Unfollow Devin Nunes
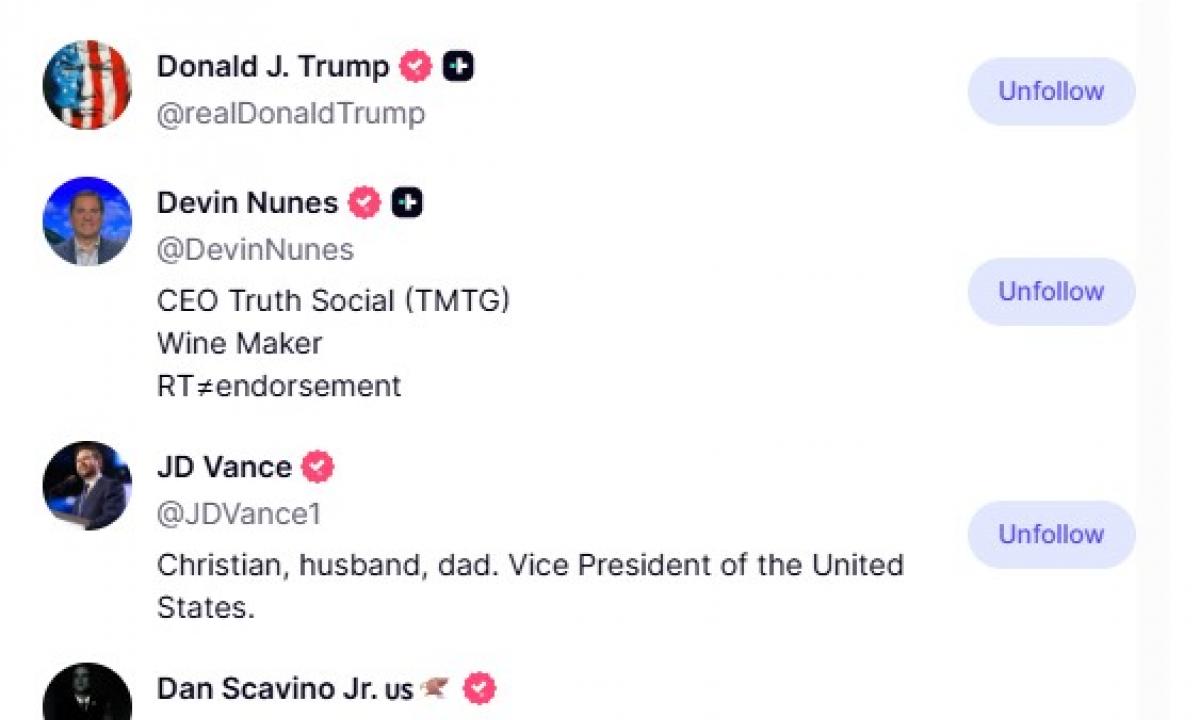This screenshot has height=720, width=1200. (1051, 292)
